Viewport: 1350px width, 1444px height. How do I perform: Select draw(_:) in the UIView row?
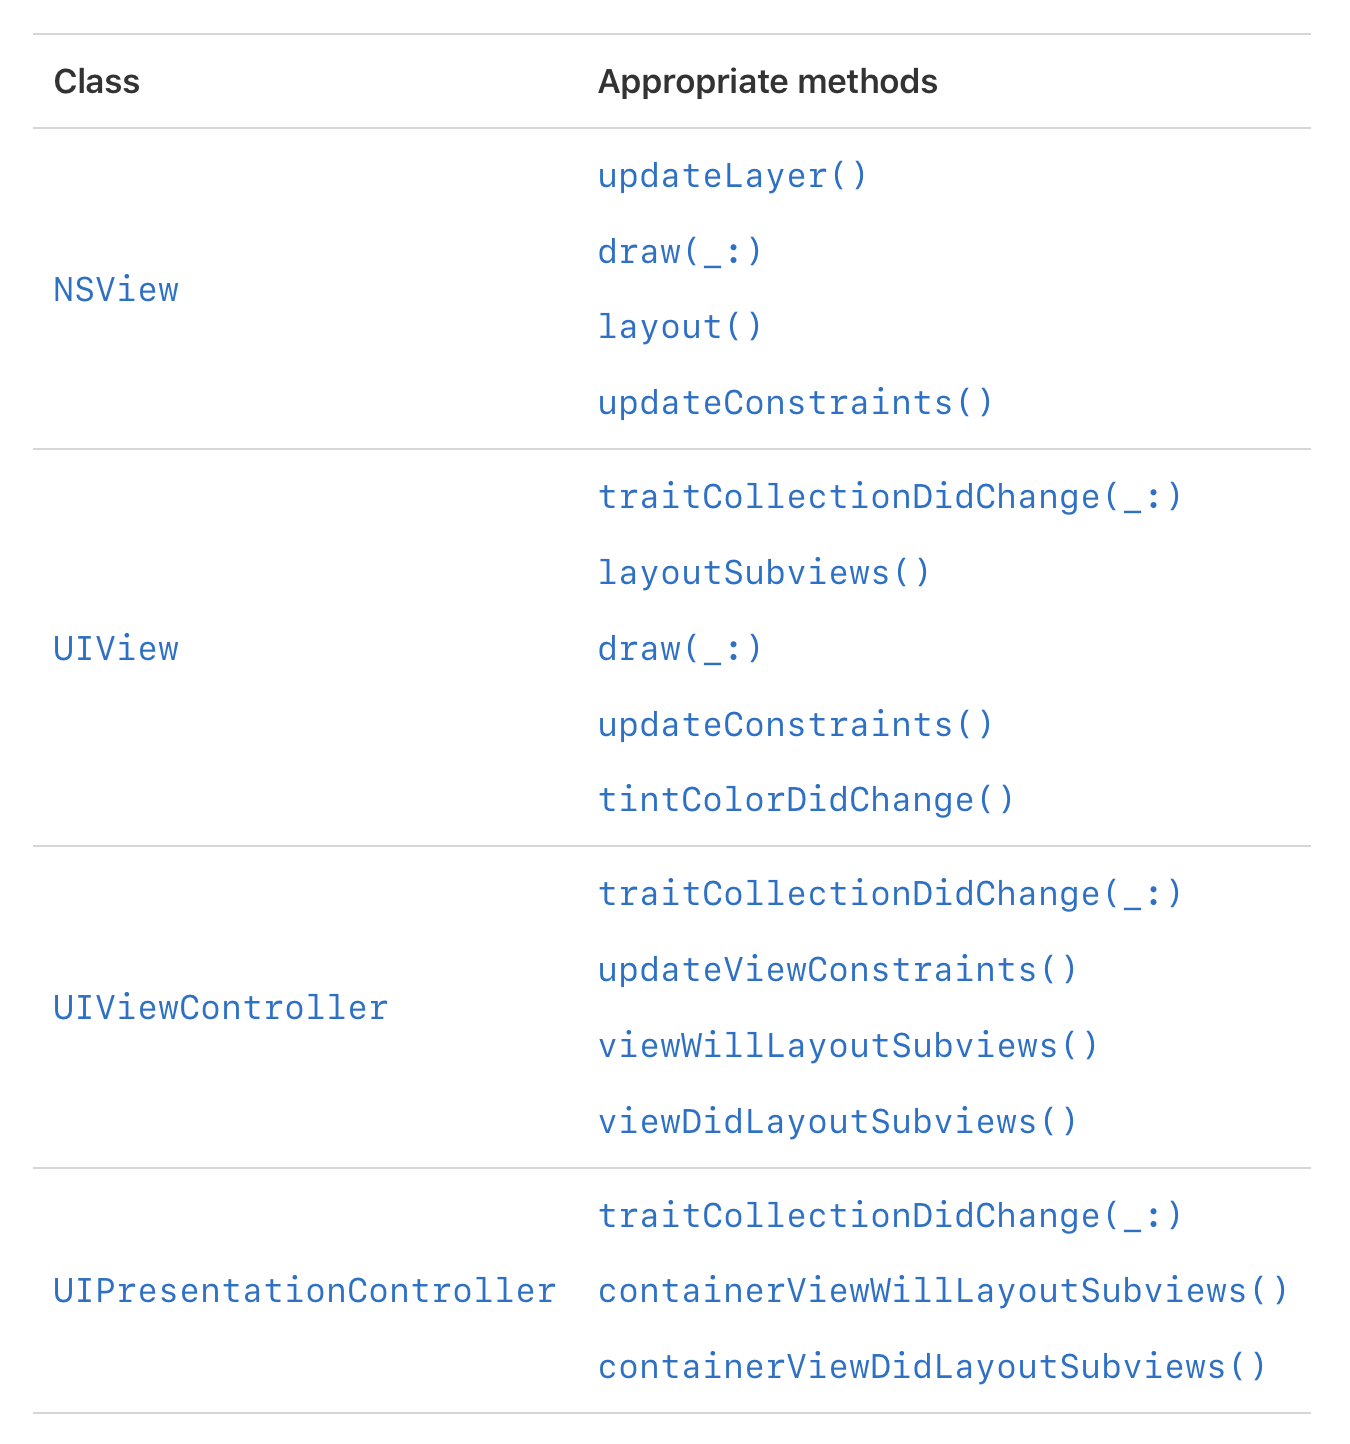[680, 649]
